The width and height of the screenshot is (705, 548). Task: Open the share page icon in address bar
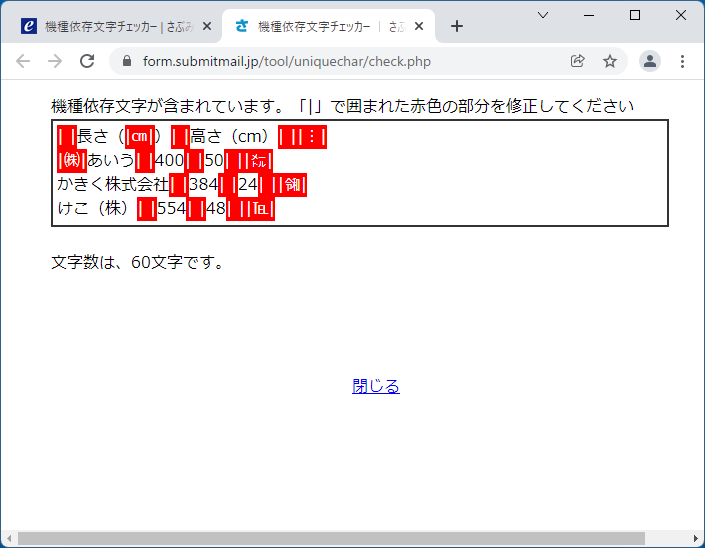[577, 61]
